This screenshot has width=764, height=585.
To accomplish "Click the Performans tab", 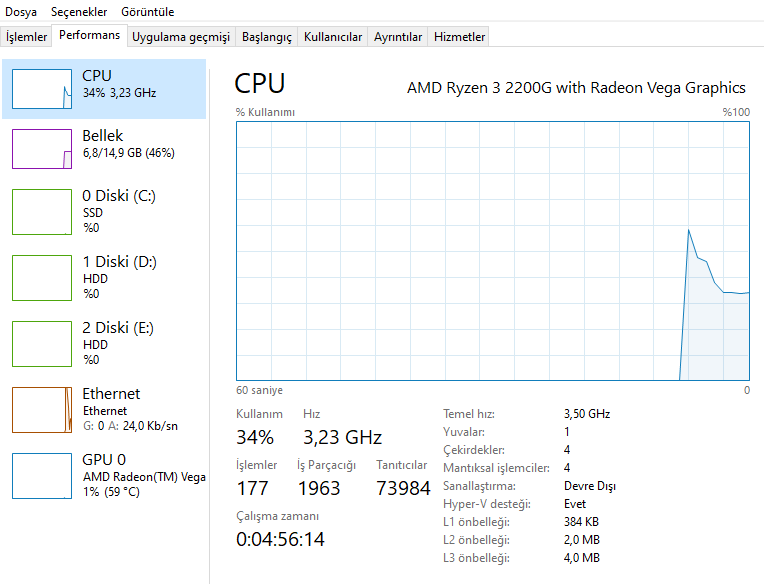I will [x=90, y=35].
